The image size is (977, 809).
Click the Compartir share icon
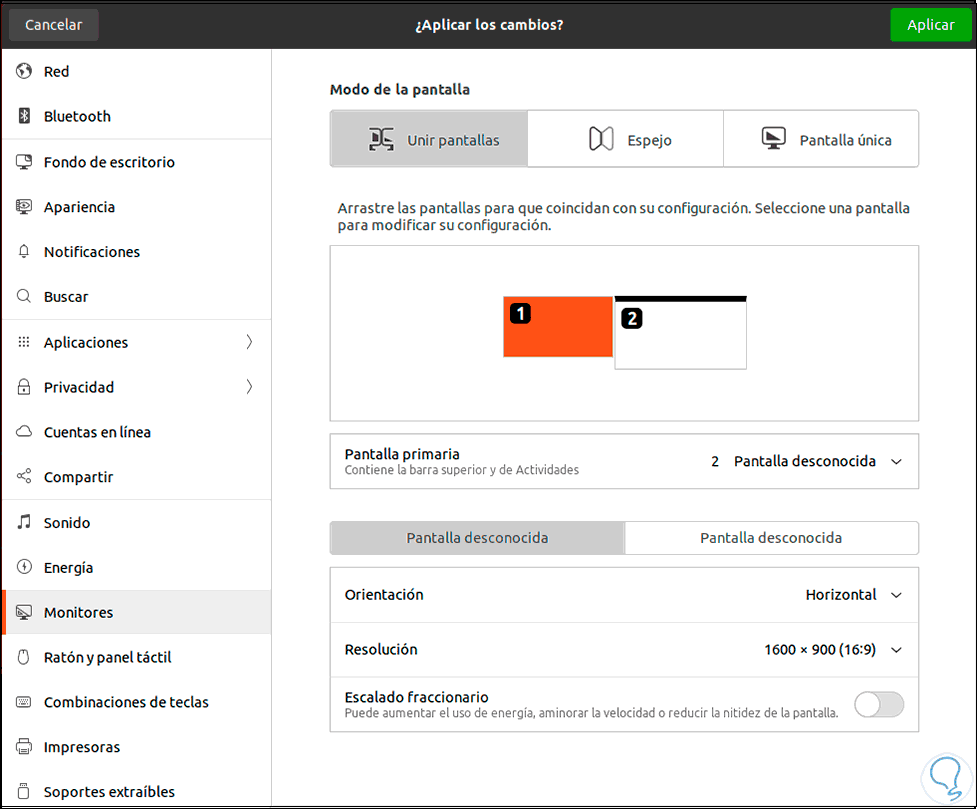point(24,477)
